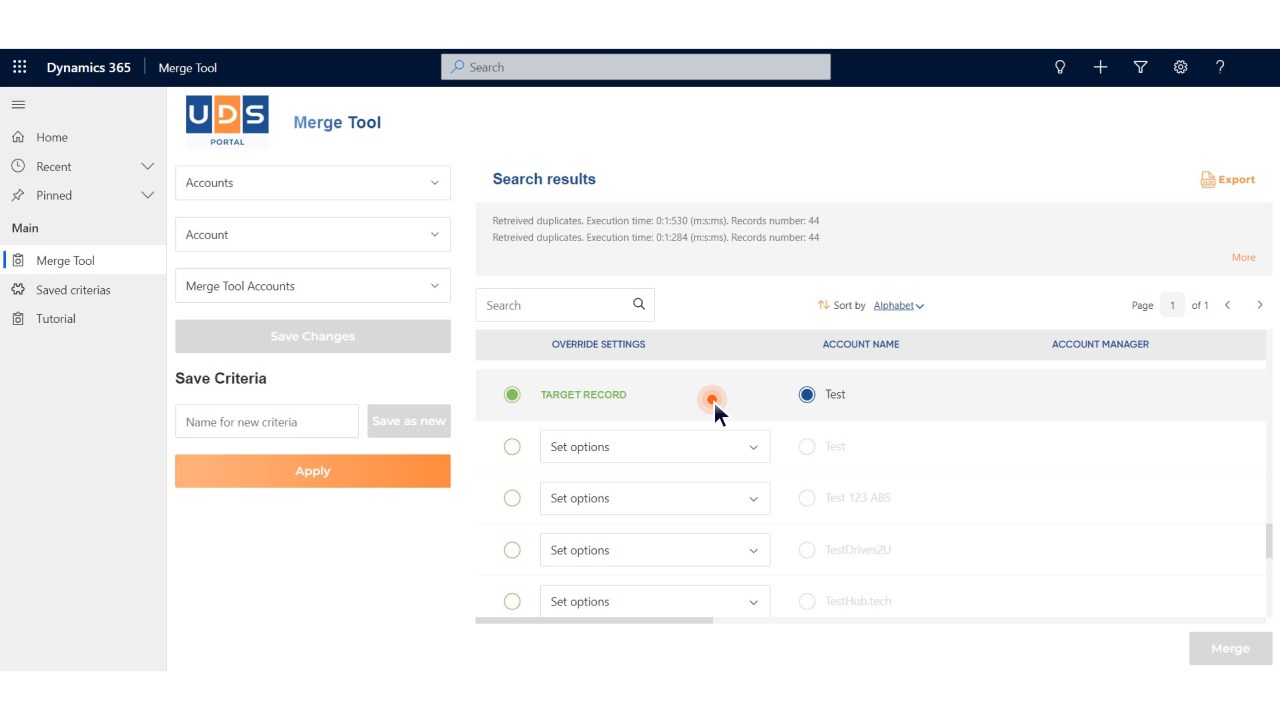
Task: Select green radio for TestHub.tech row
Action: [x=512, y=602]
